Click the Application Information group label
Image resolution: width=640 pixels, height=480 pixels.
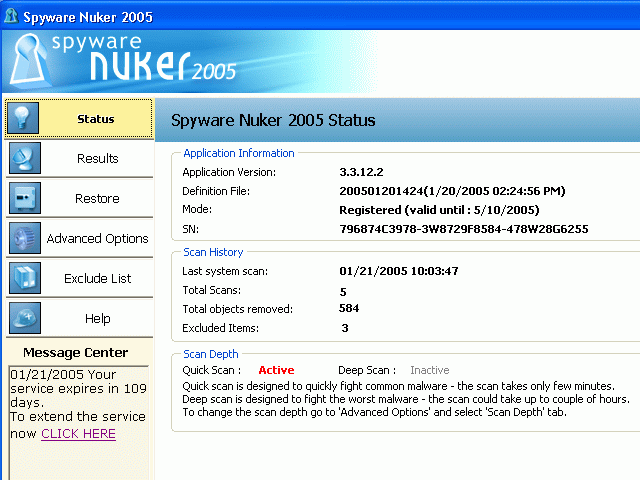pos(239,153)
